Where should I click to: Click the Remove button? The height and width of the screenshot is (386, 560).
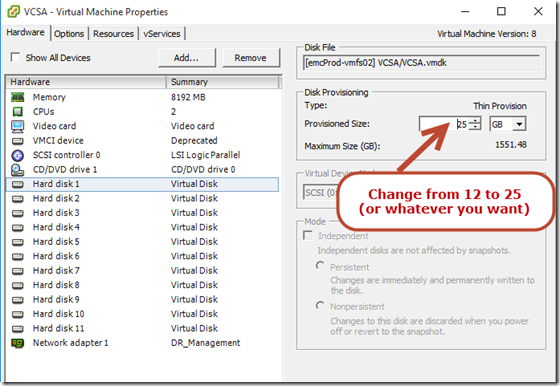pos(250,58)
